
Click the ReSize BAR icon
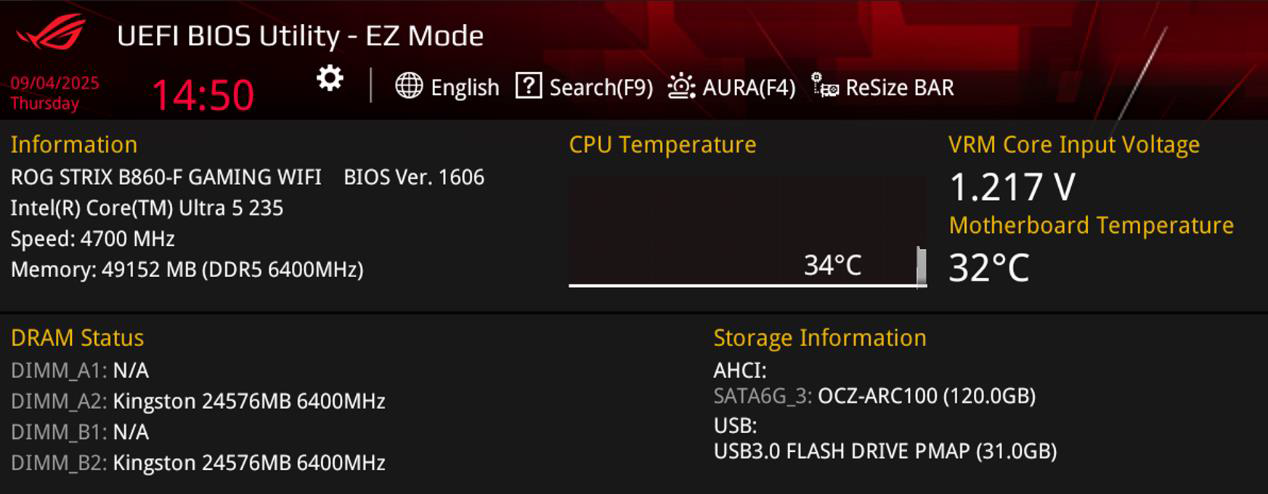[824, 86]
